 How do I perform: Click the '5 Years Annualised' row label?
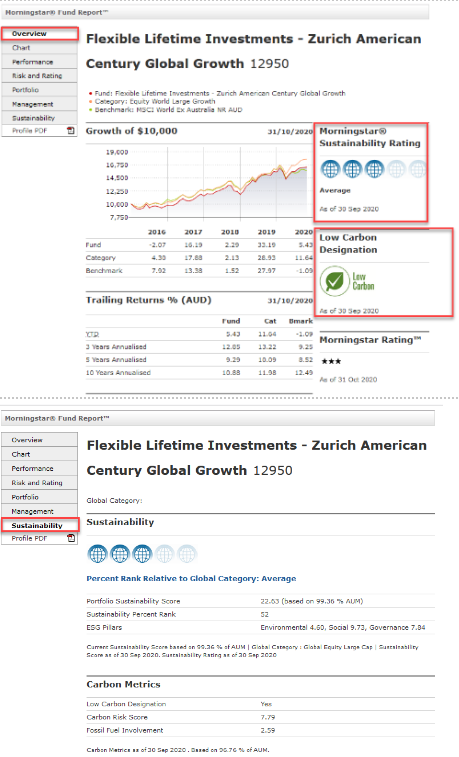pyautogui.click(x=116, y=360)
